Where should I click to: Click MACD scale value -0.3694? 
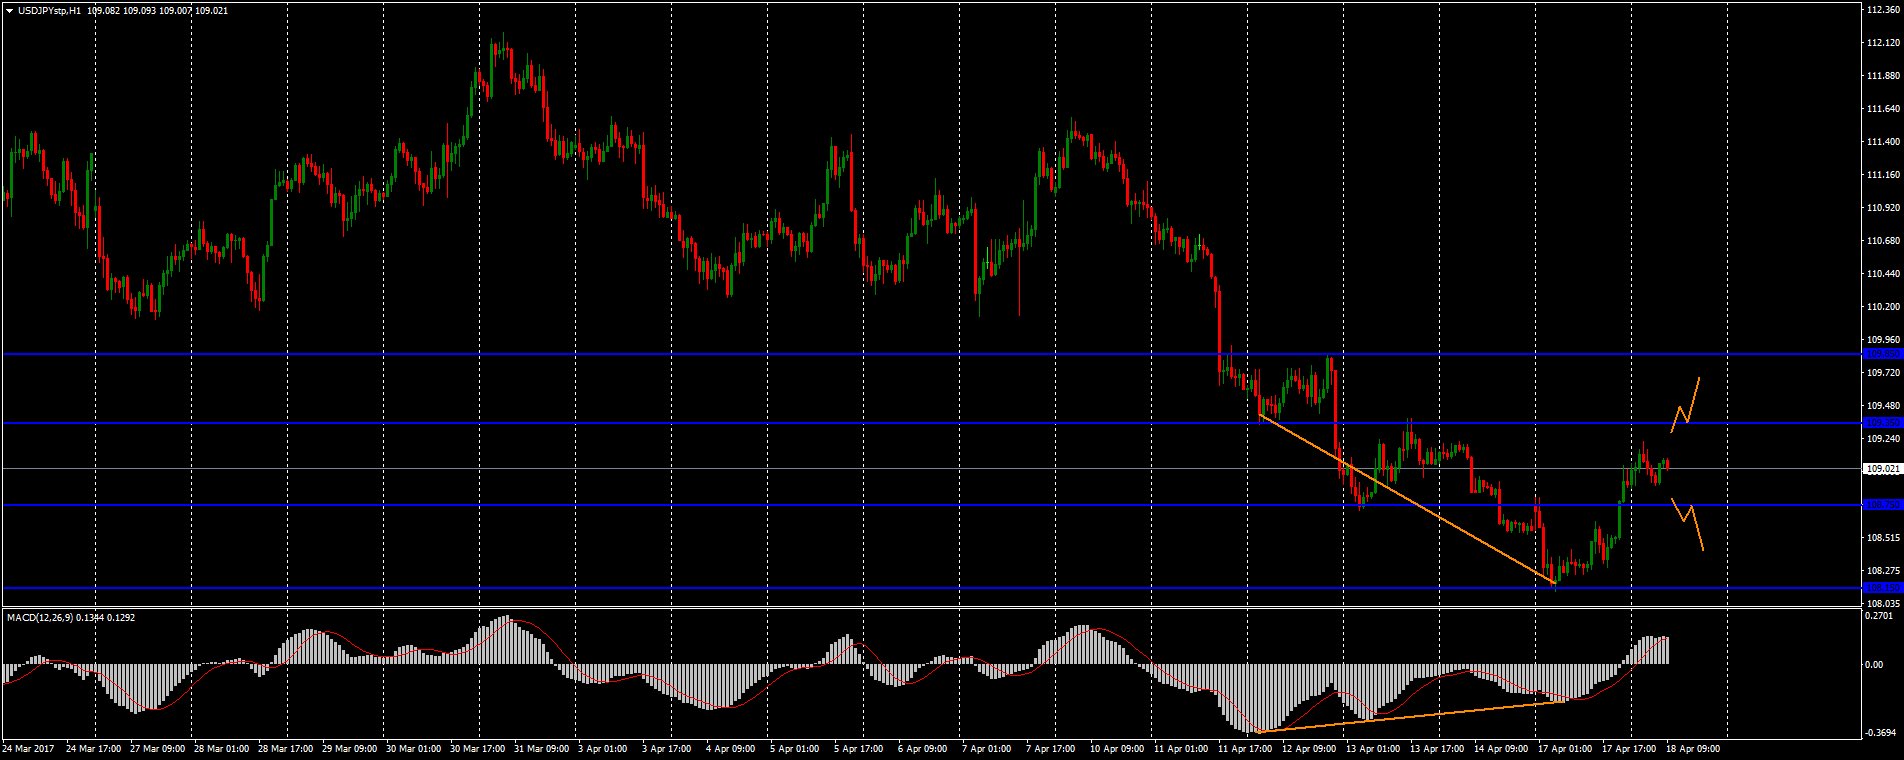point(1883,732)
